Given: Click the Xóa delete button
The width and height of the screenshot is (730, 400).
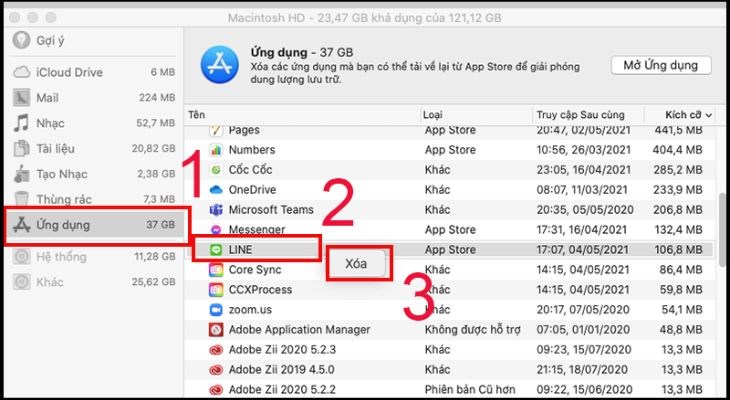Looking at the screenshot, I should coord(356,264).
